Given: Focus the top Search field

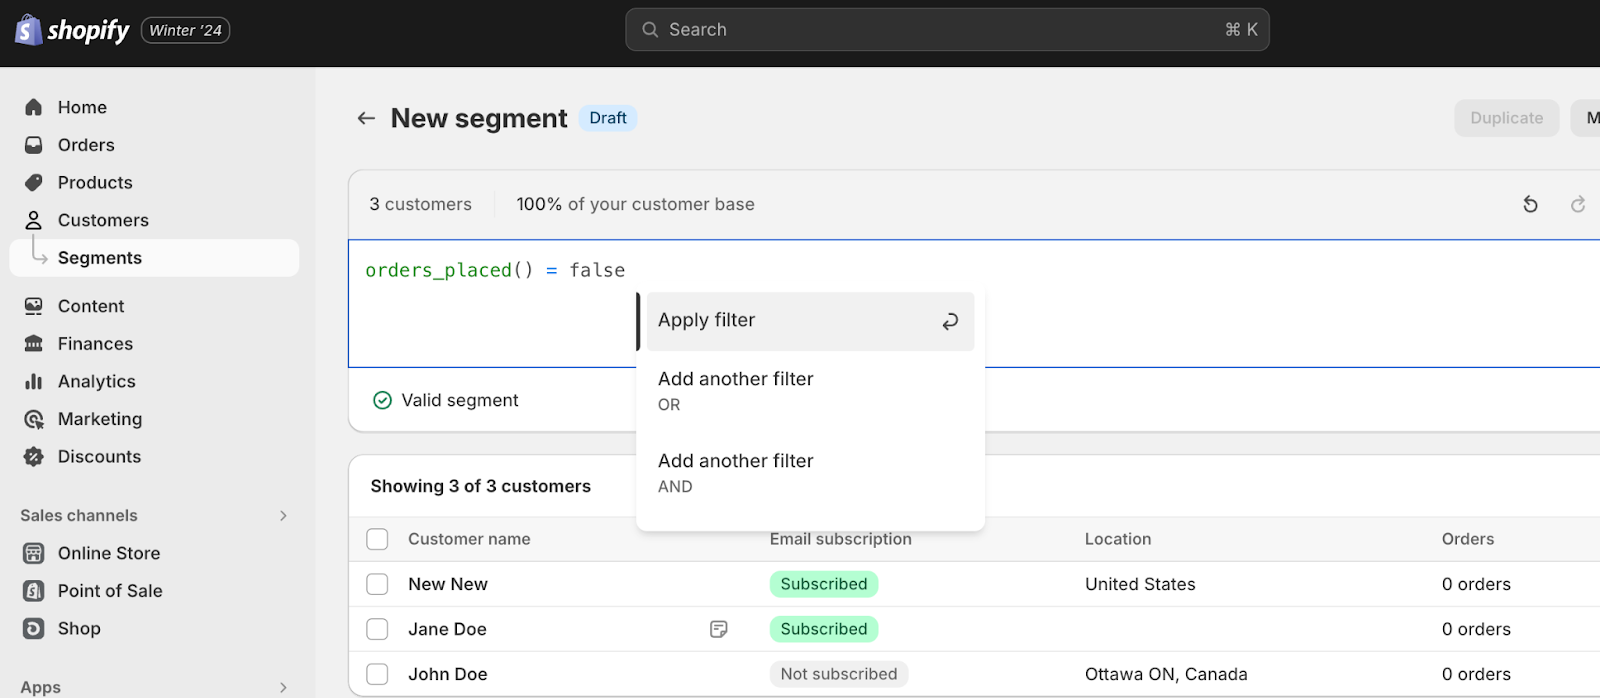Looking at the screenshot, I should click(946, 30).
